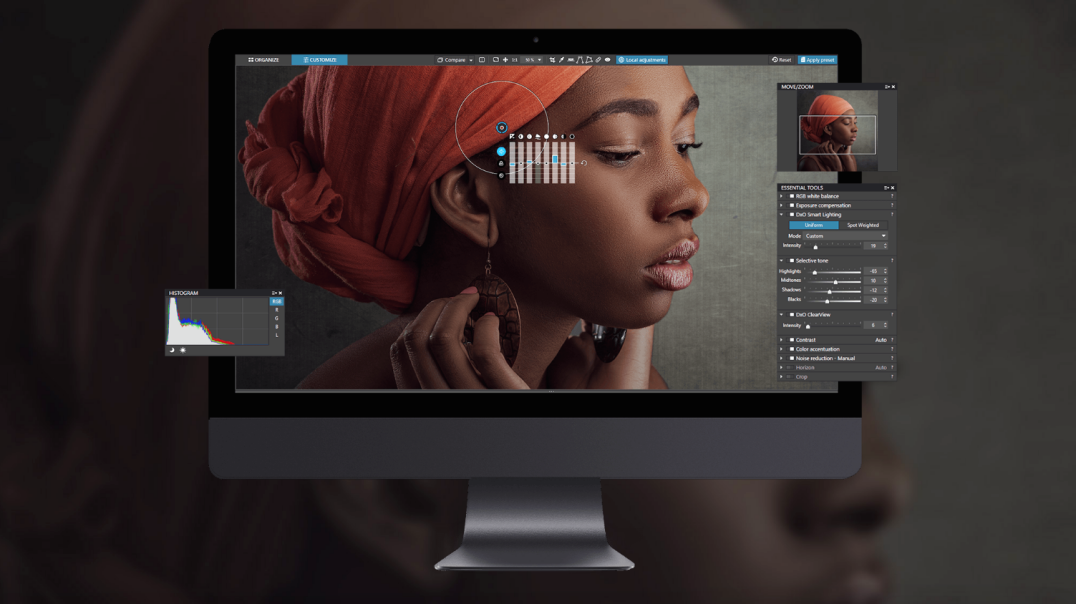Image resolution: width=1076 pixels, height=604 pixels.
Task: Switch to the Organize tab
Action: pos(264,60)
